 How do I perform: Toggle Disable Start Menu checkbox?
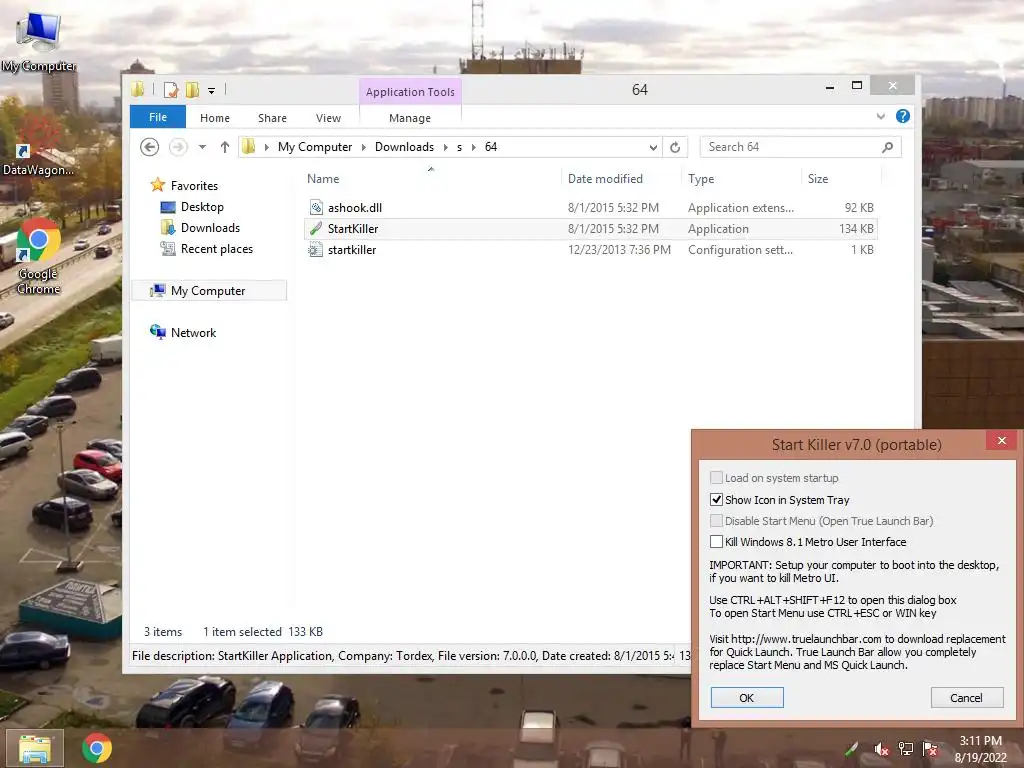click(x=716, y=520)
